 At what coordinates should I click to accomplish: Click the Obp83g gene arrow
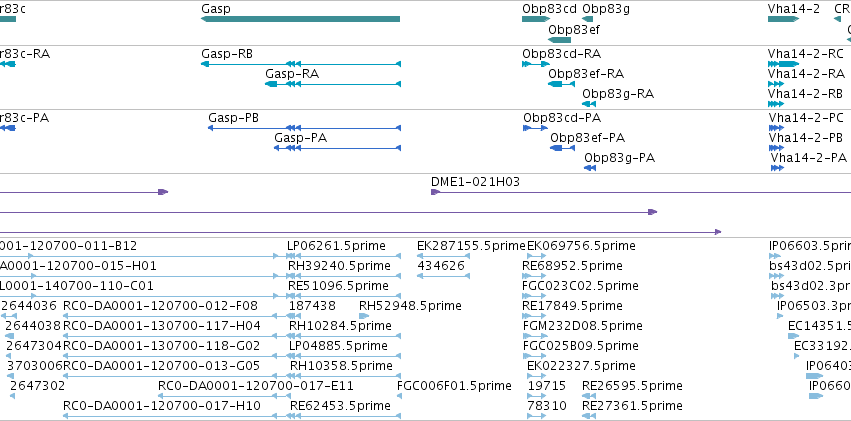click(587, 19)
